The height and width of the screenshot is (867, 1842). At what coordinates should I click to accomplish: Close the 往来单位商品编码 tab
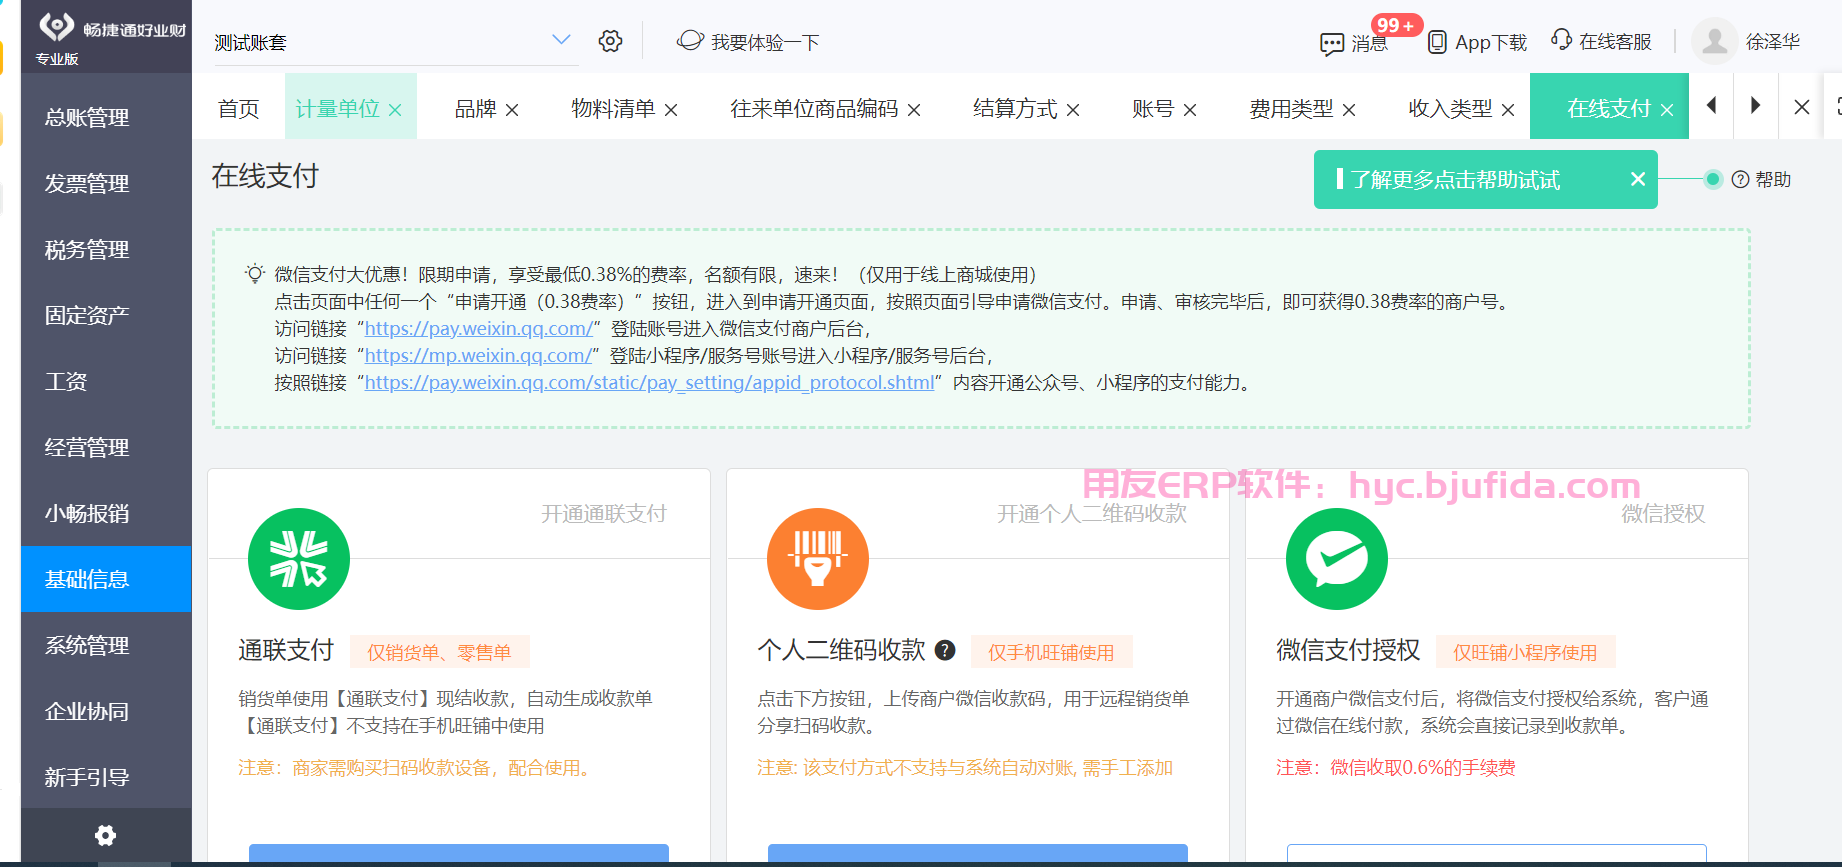(914, 110)
